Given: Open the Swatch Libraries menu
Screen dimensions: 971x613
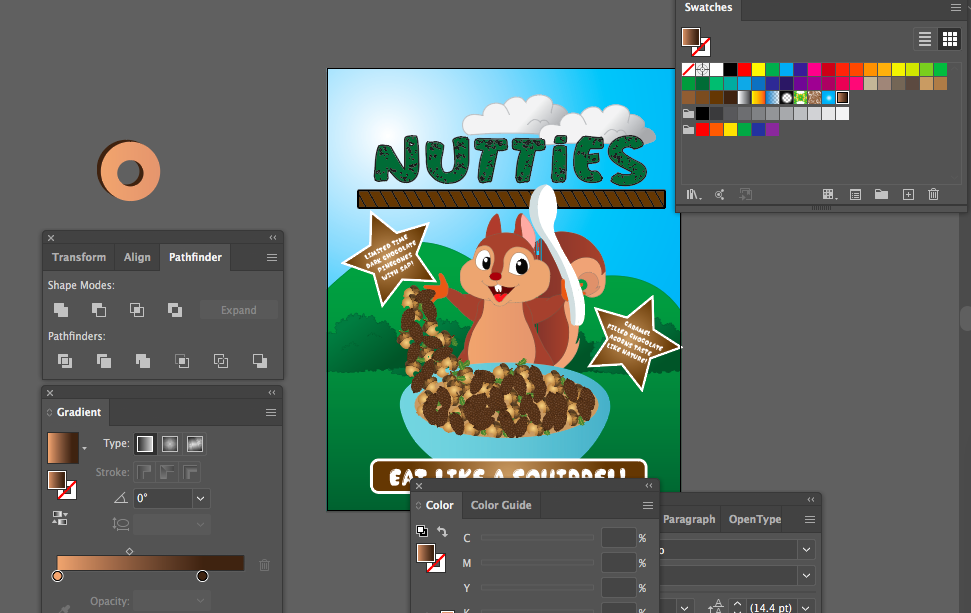Looking at the screenshot, I should (x=693, y=194).
